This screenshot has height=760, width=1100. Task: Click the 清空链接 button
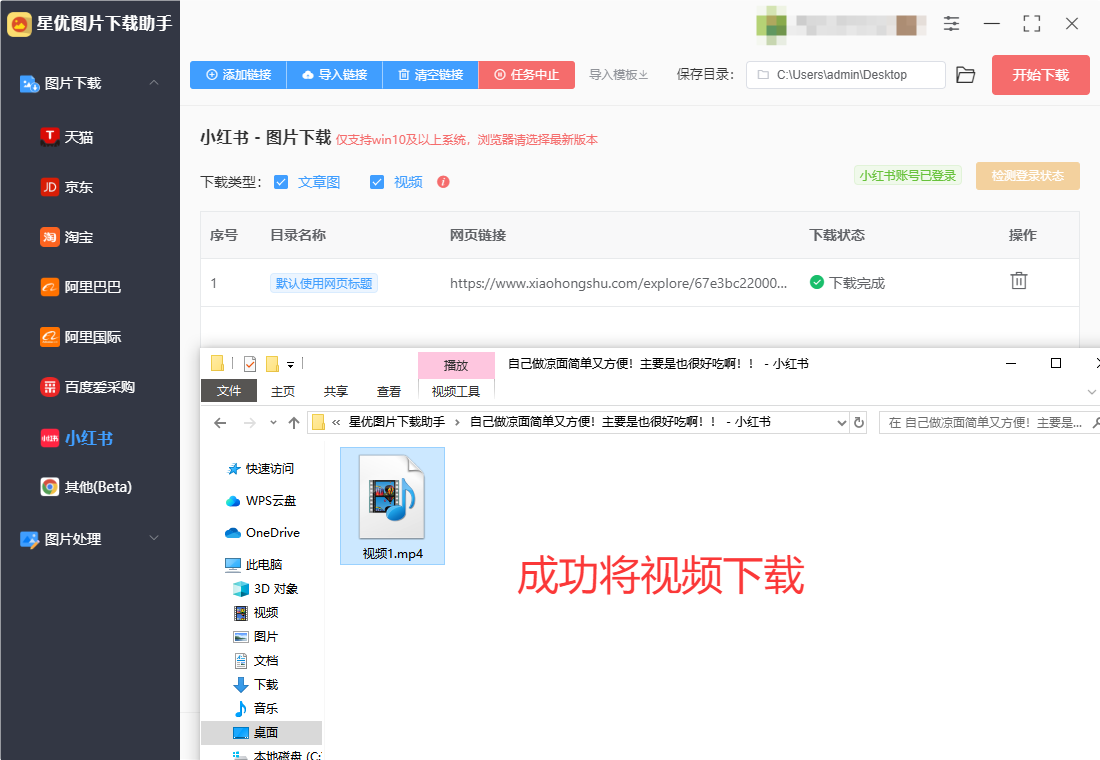[x=431, y=74]
